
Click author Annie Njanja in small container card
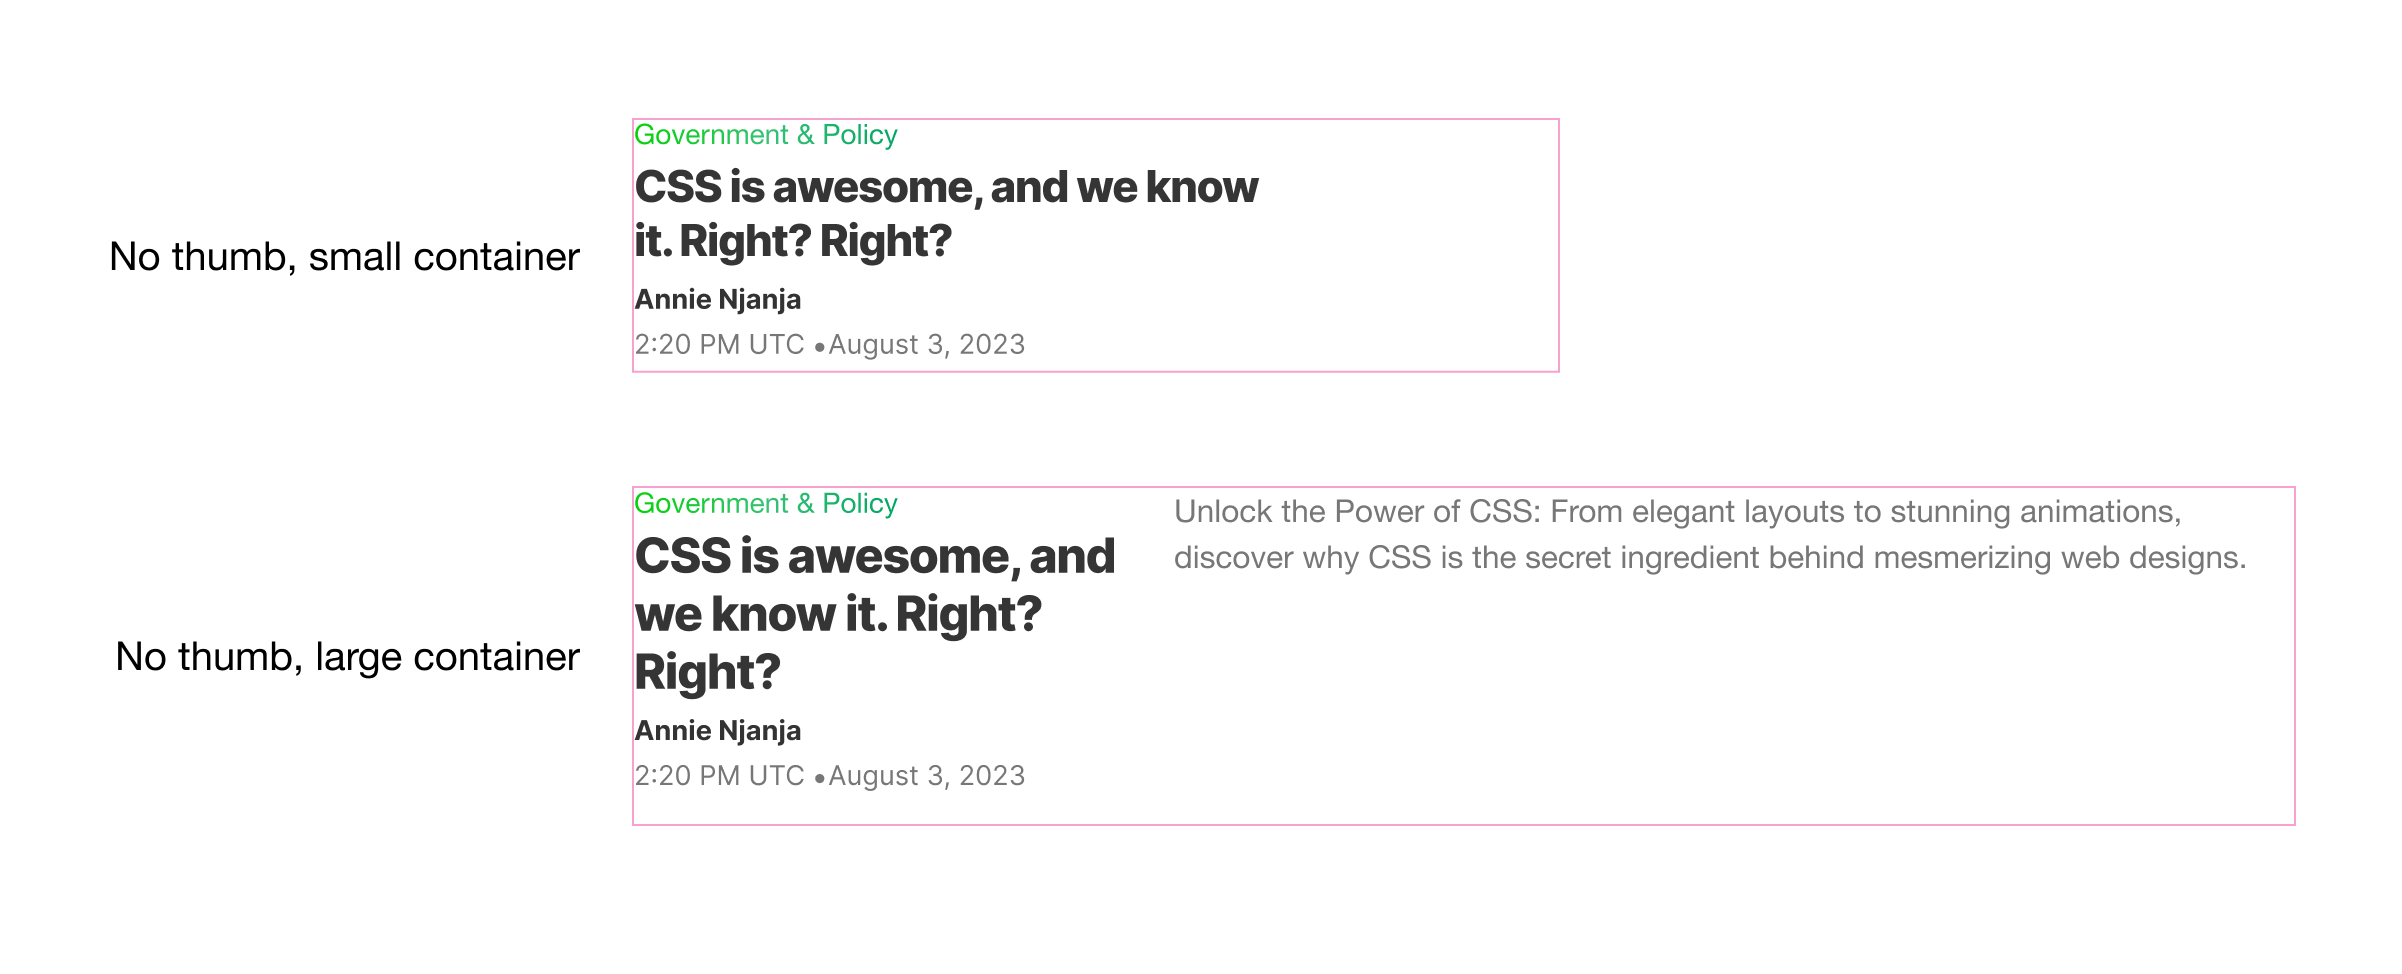pyautogui.click(x=717, y=299)
